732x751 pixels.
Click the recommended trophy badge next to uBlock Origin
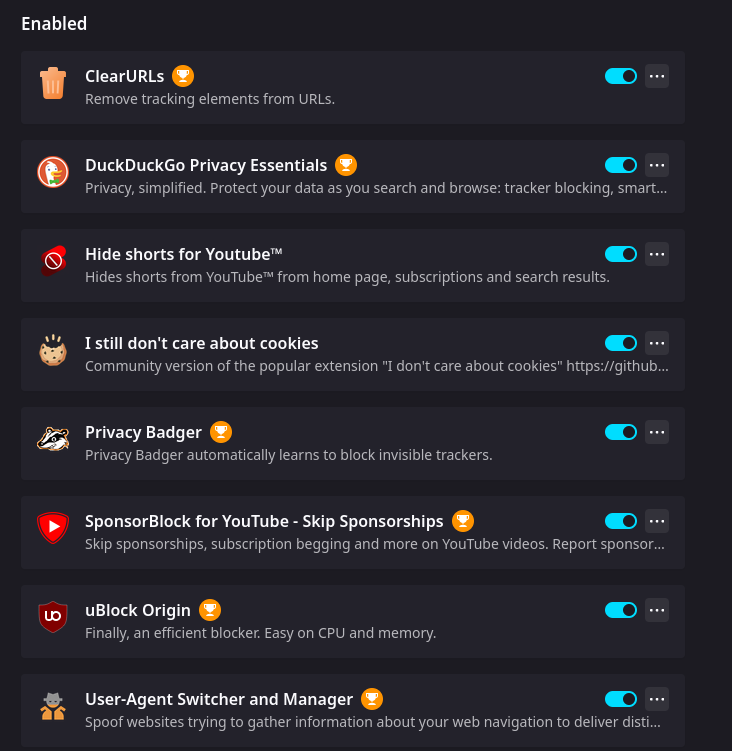click(210, 610)
